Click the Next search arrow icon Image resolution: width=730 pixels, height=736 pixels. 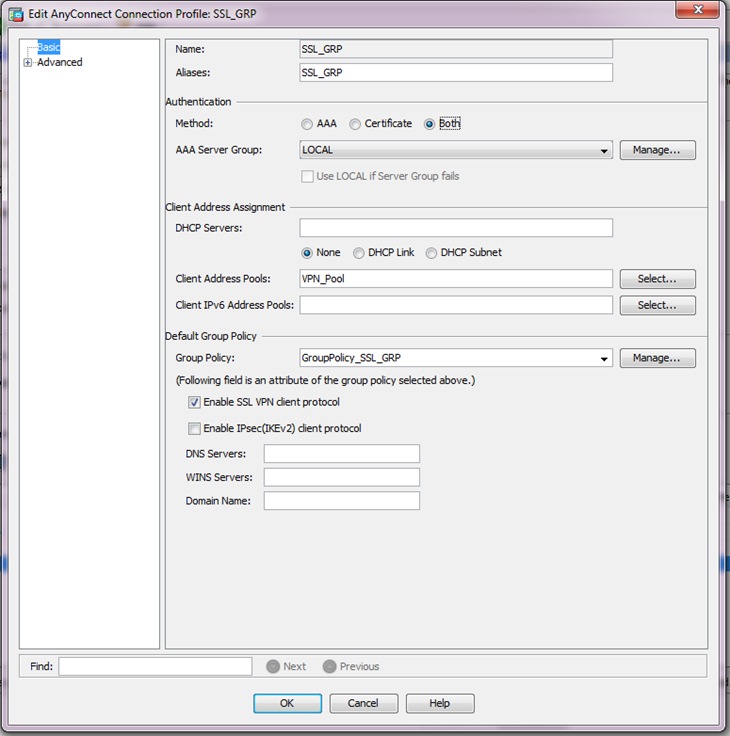tap(273, 666)
